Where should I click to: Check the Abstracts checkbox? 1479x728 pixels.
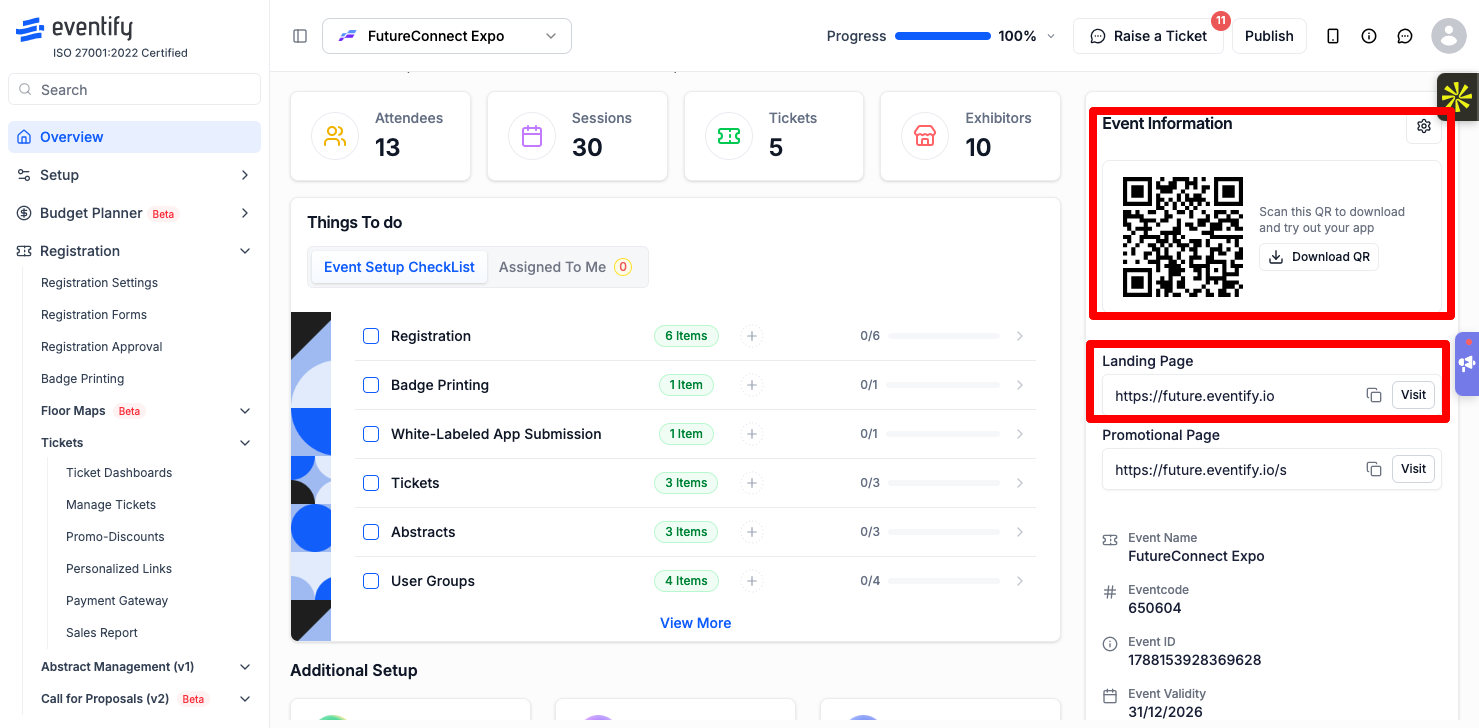(371, 532)
